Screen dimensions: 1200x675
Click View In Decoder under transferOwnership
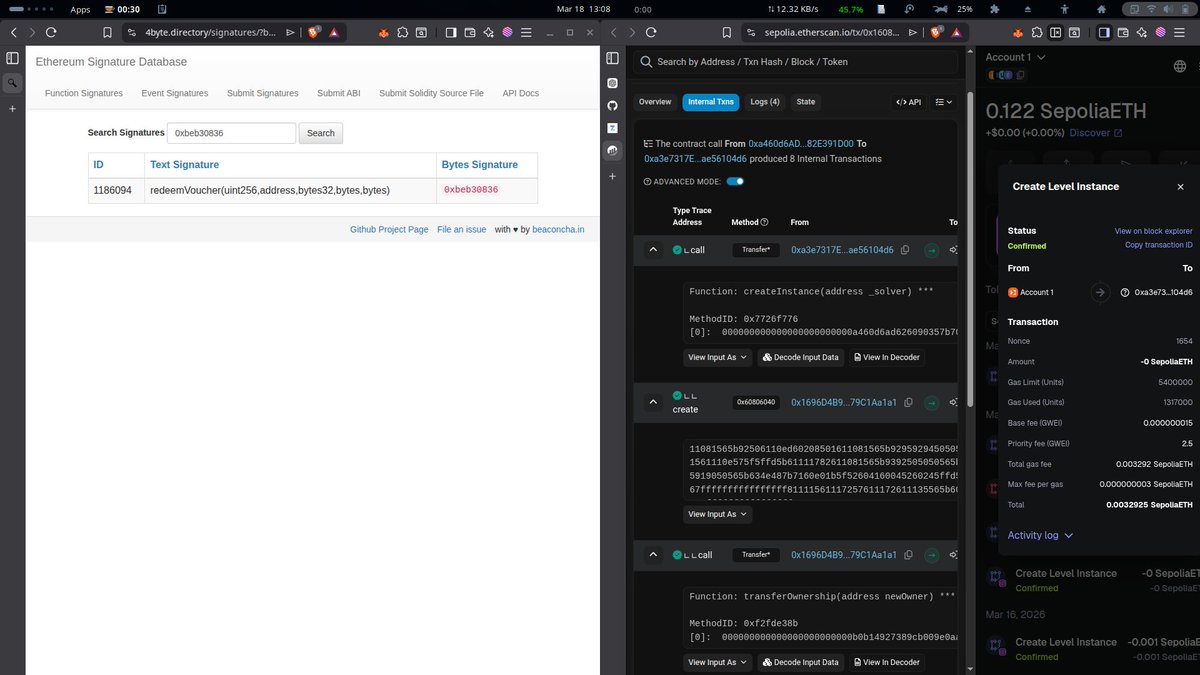[x=886, y=662]
